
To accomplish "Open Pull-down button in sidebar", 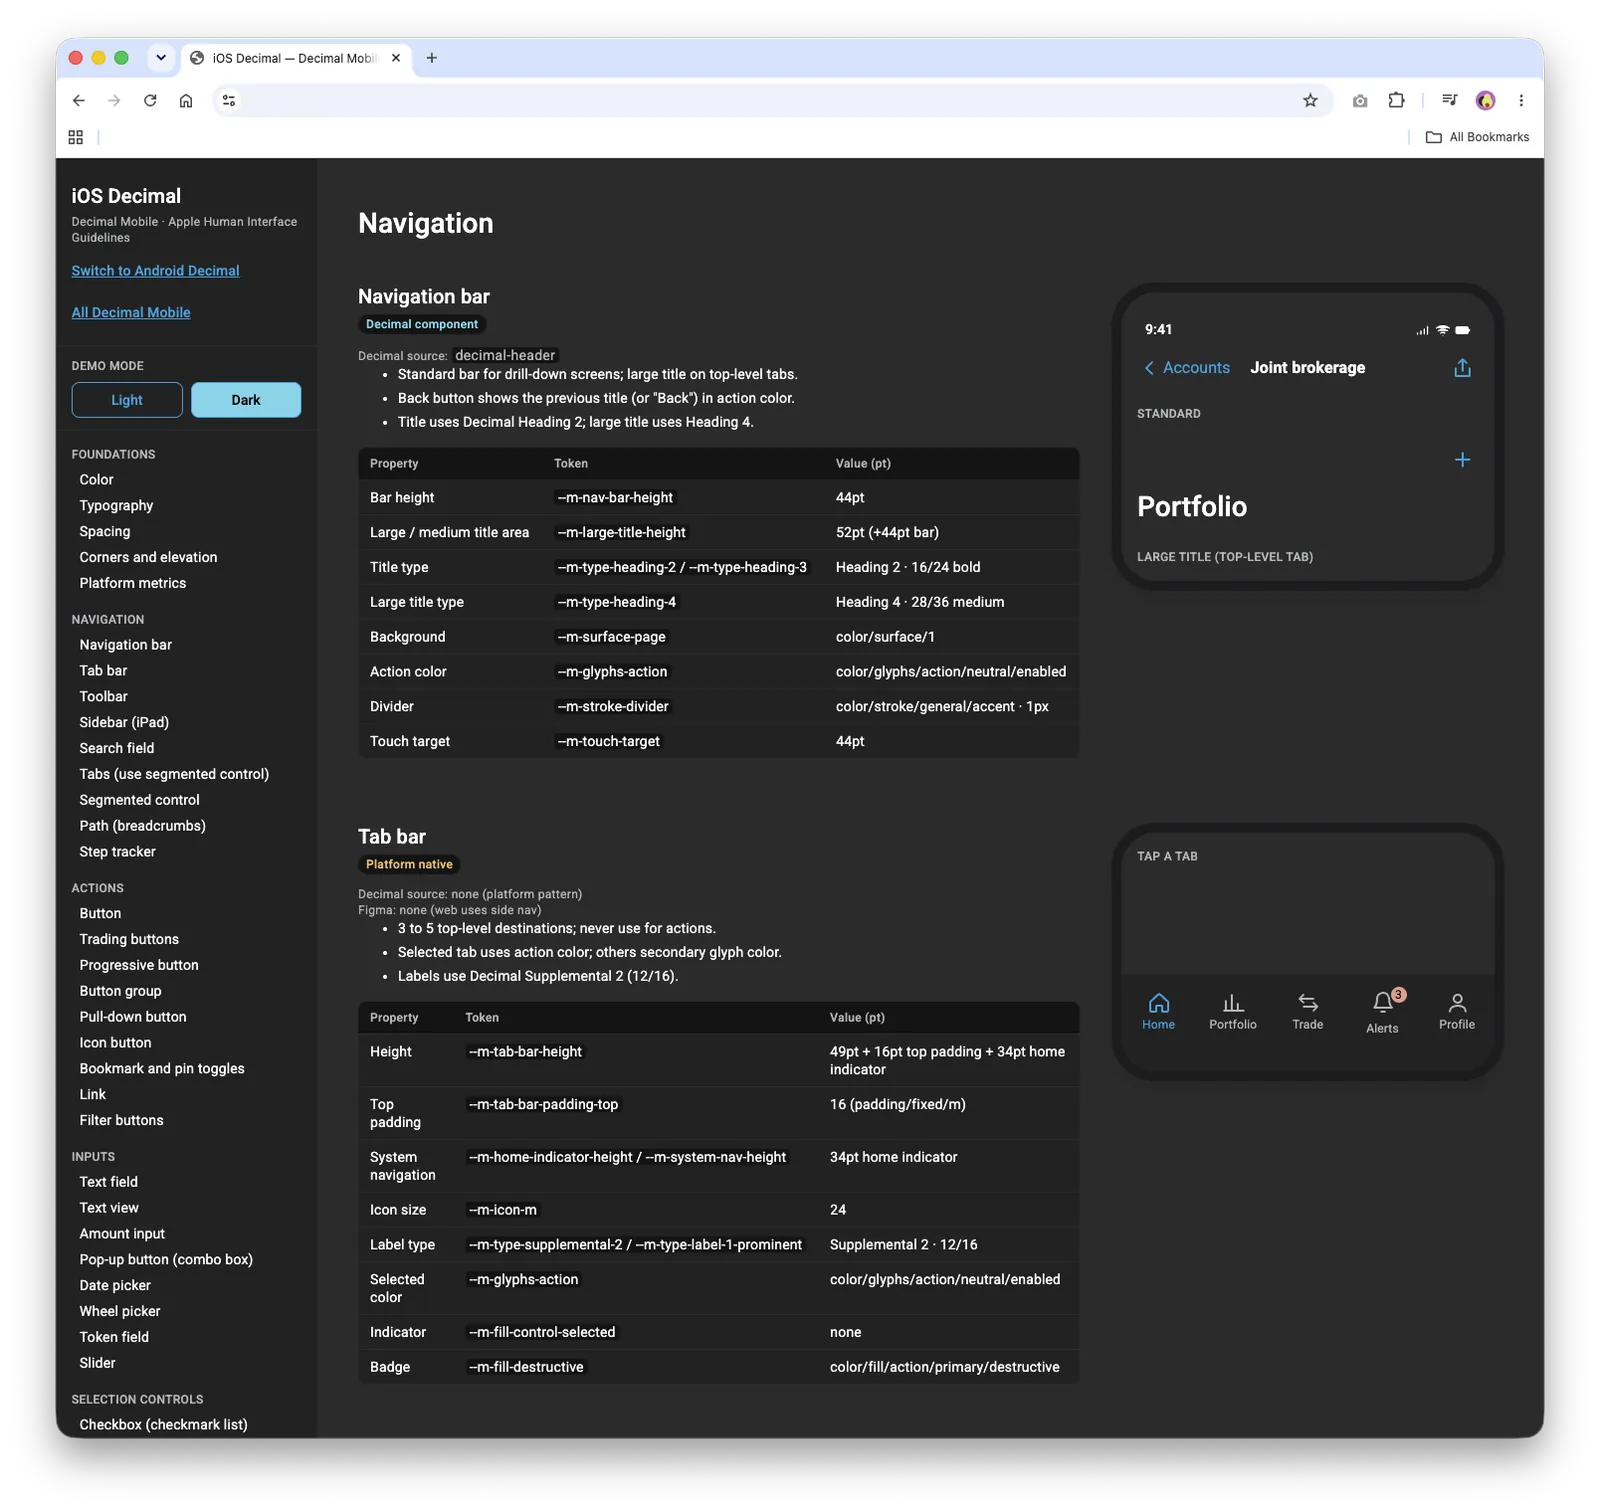I will [x=133, y=1018].
